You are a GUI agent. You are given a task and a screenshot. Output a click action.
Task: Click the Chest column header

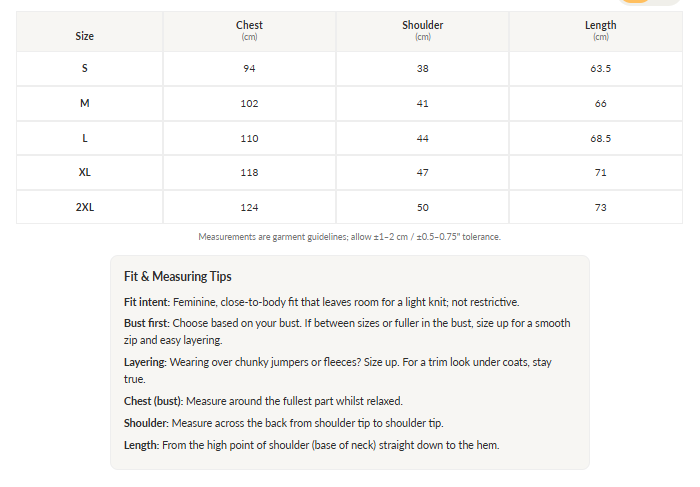(249, 26)
